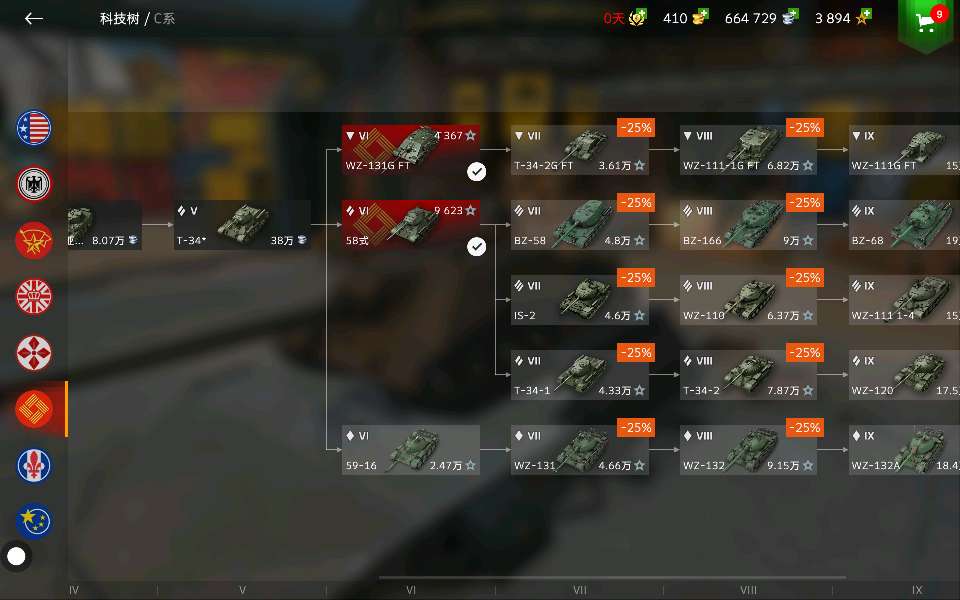Toggle the checkmark under 58式 tank

pyautogui.click(x=476, y=247)
